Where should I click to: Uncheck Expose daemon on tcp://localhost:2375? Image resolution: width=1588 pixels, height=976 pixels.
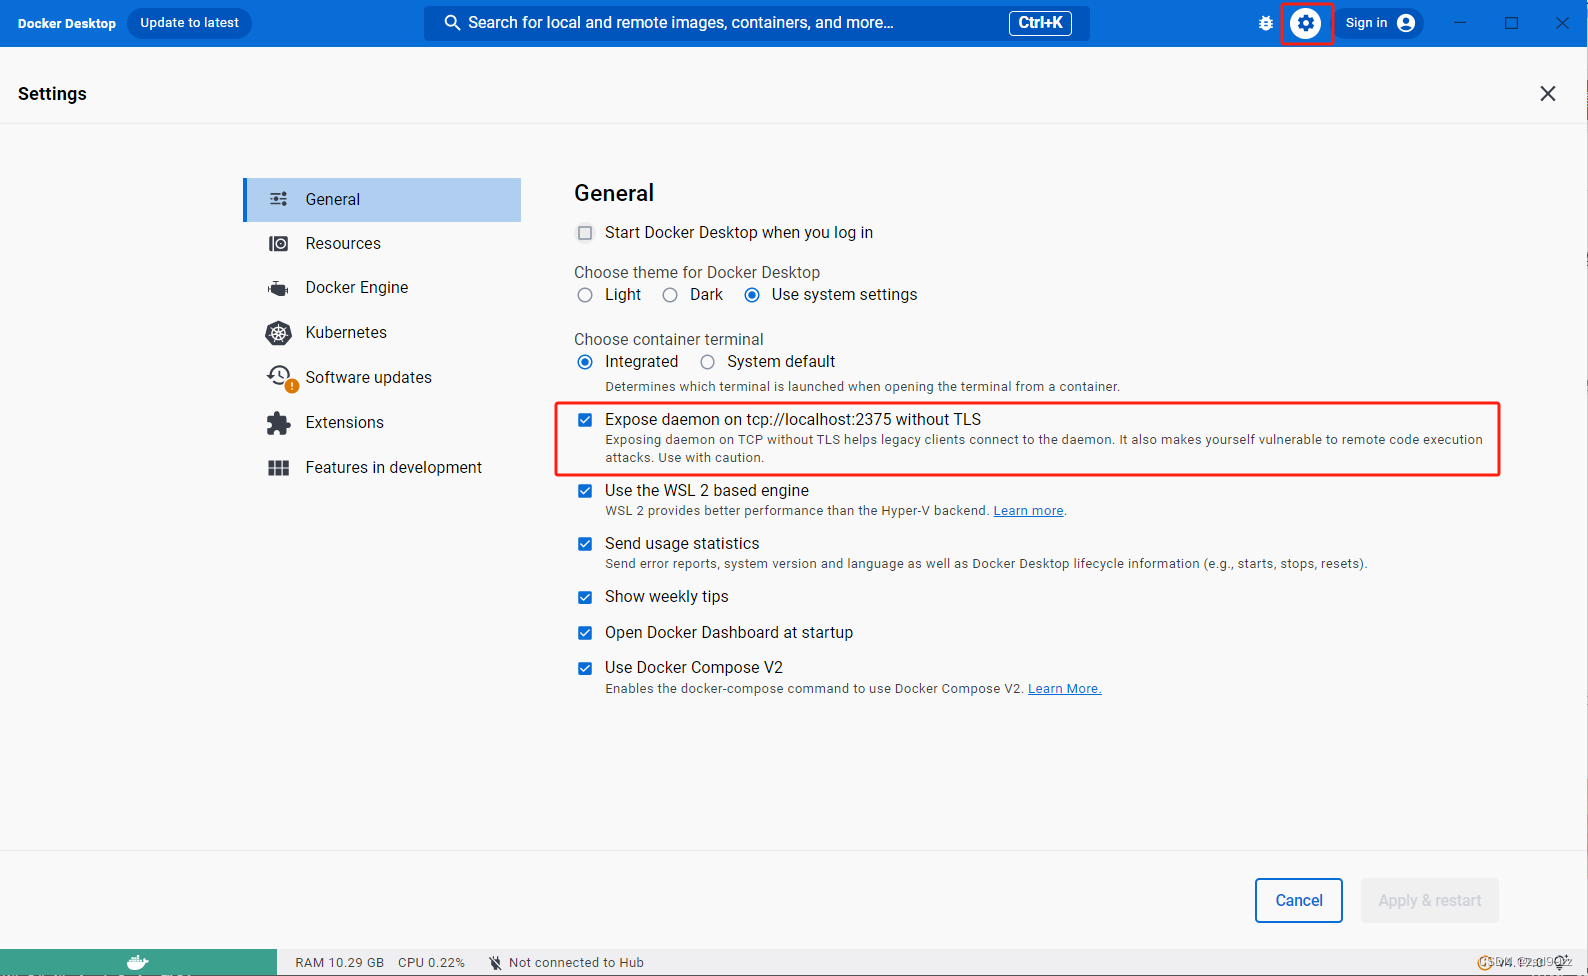click(585, 420)
